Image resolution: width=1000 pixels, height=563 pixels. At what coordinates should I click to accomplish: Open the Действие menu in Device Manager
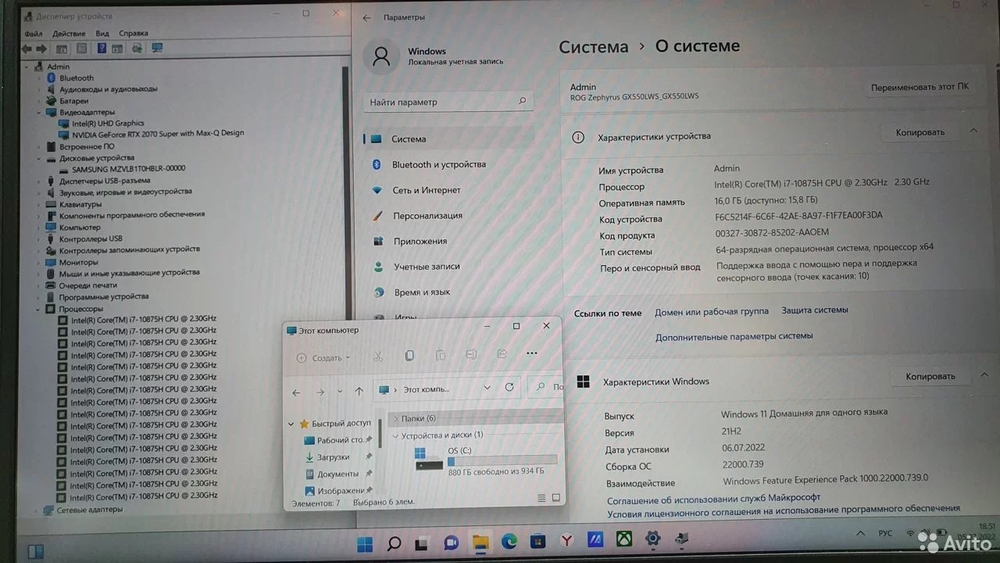[x=69, y=33]
